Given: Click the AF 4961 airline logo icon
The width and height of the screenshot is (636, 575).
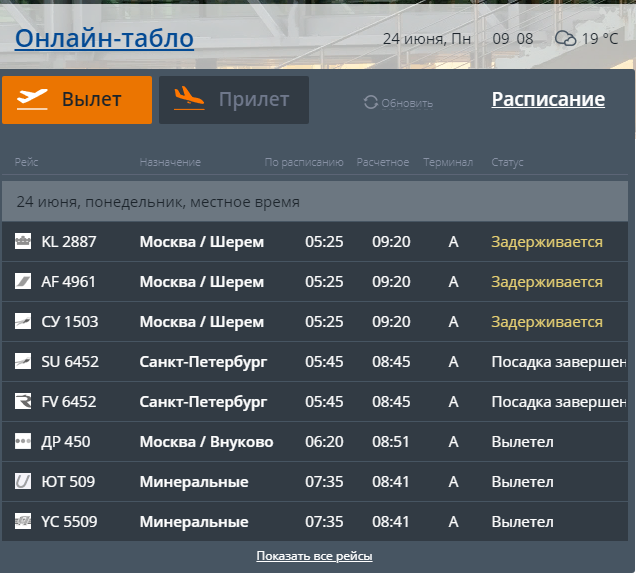Looking at the screenshot, I should click(x=23, y=282).
